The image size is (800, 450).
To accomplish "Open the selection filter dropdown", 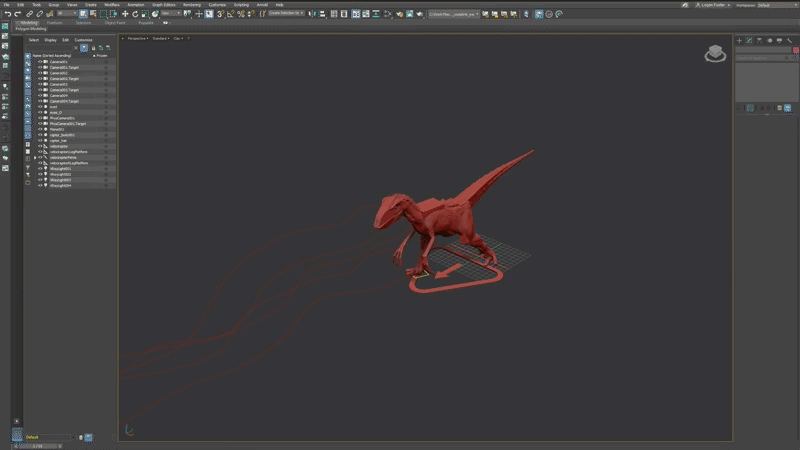I will pyautogui.click(x=66, y=14).
